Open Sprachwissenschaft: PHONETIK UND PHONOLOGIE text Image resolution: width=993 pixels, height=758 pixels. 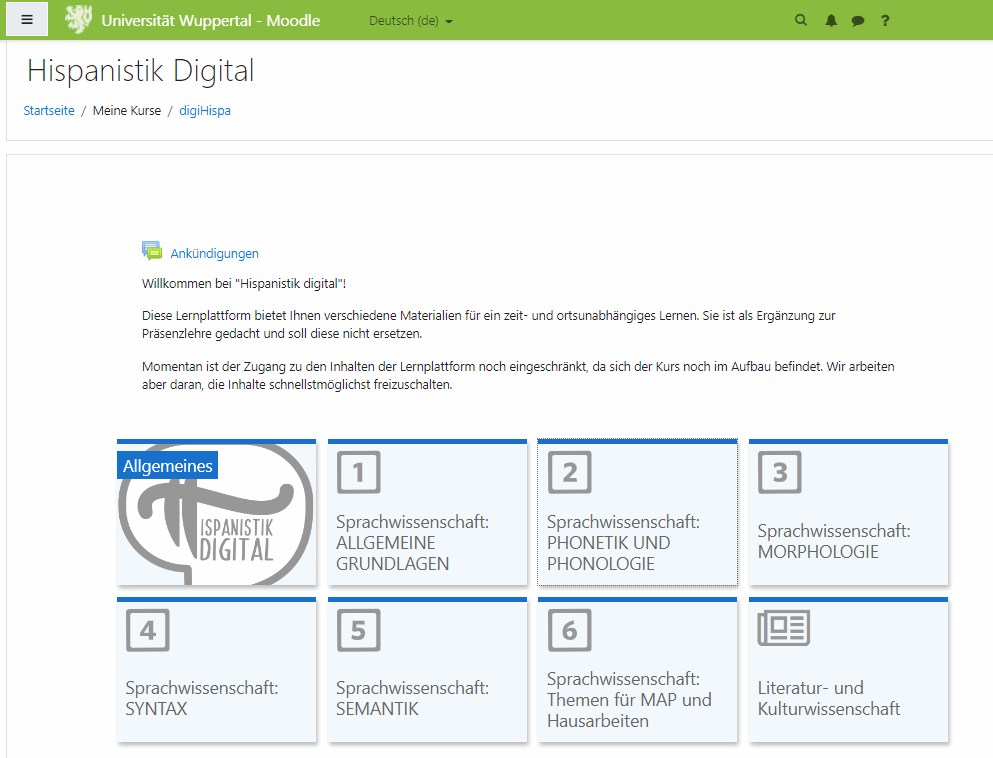[623, 543]
